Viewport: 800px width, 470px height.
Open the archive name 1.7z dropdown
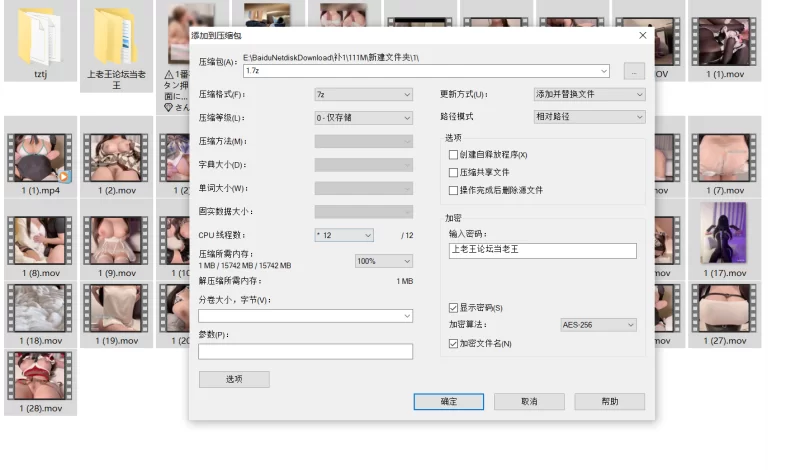click(x=604, y=71)
